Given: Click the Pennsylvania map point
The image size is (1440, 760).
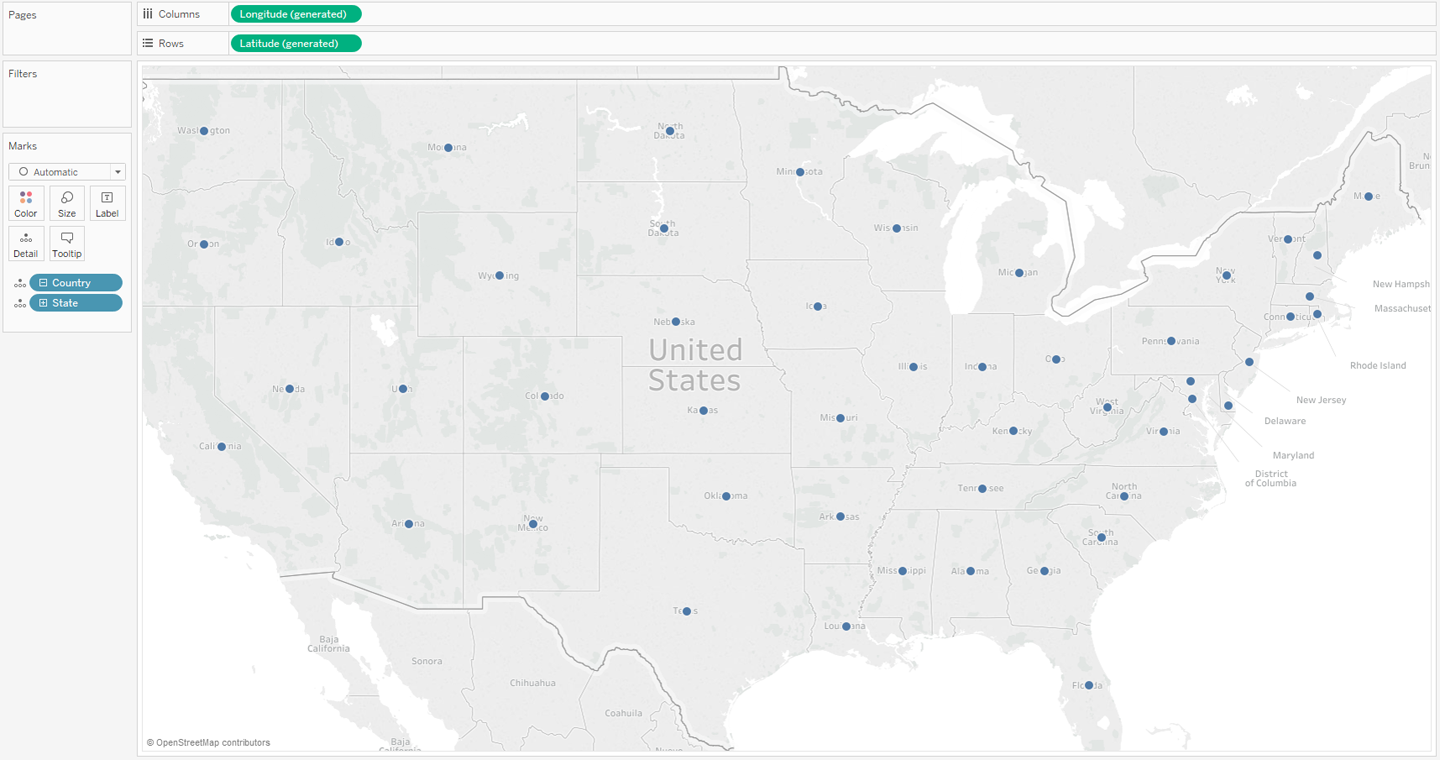Looking at the screenshot, I should click(1171, 341).
